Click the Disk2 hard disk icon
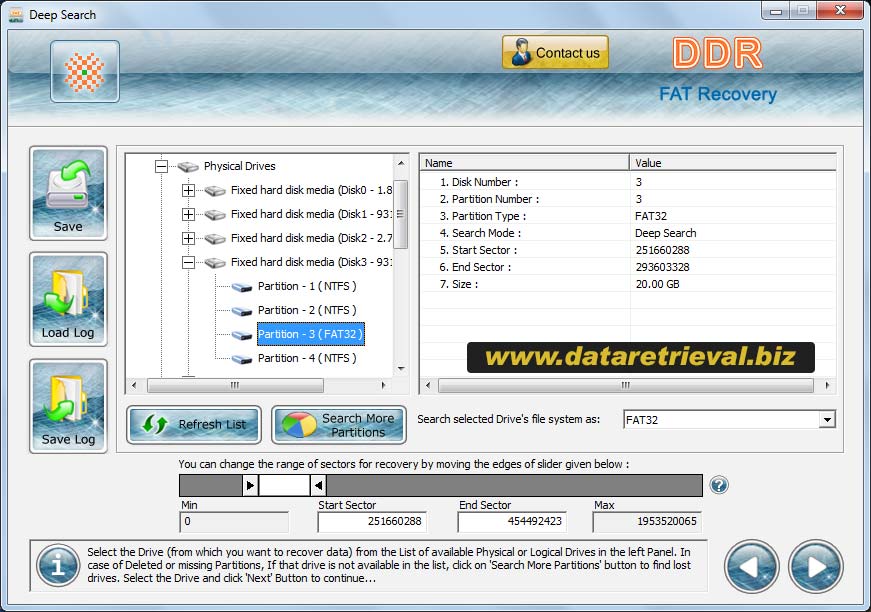The width and height of the screenshot is (871, 612). point(215,238)
